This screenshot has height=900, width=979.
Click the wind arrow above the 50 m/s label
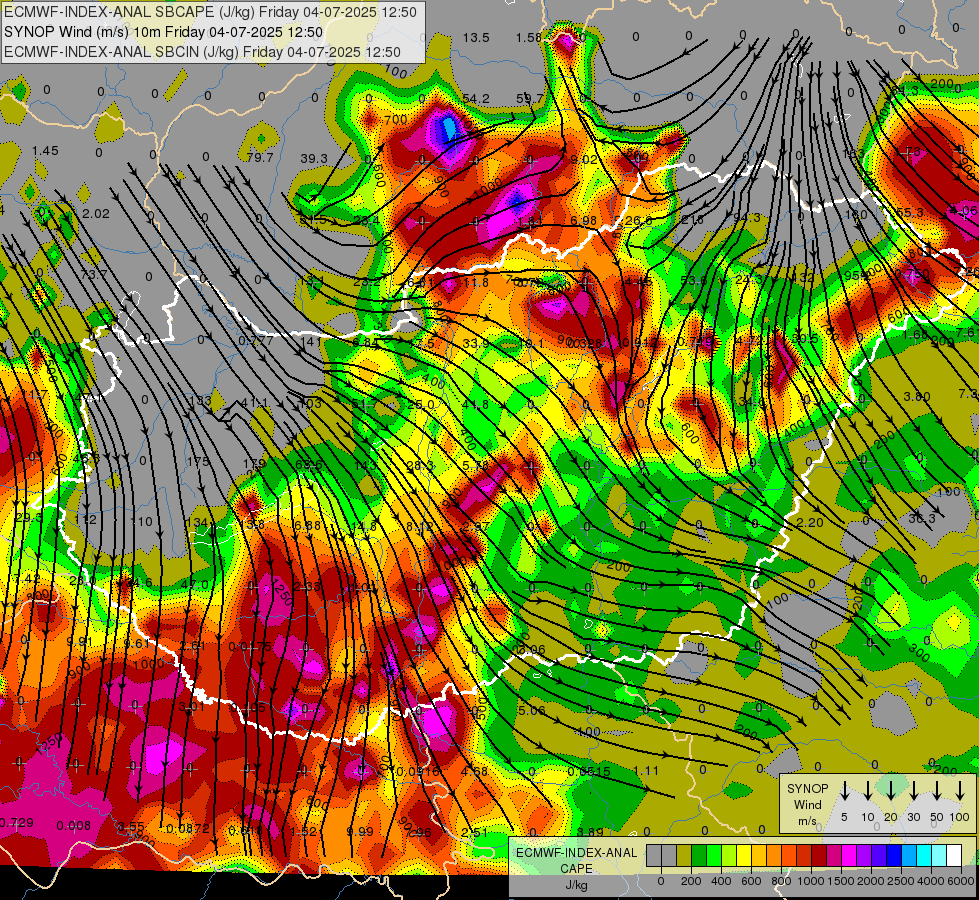click(937, 791)
